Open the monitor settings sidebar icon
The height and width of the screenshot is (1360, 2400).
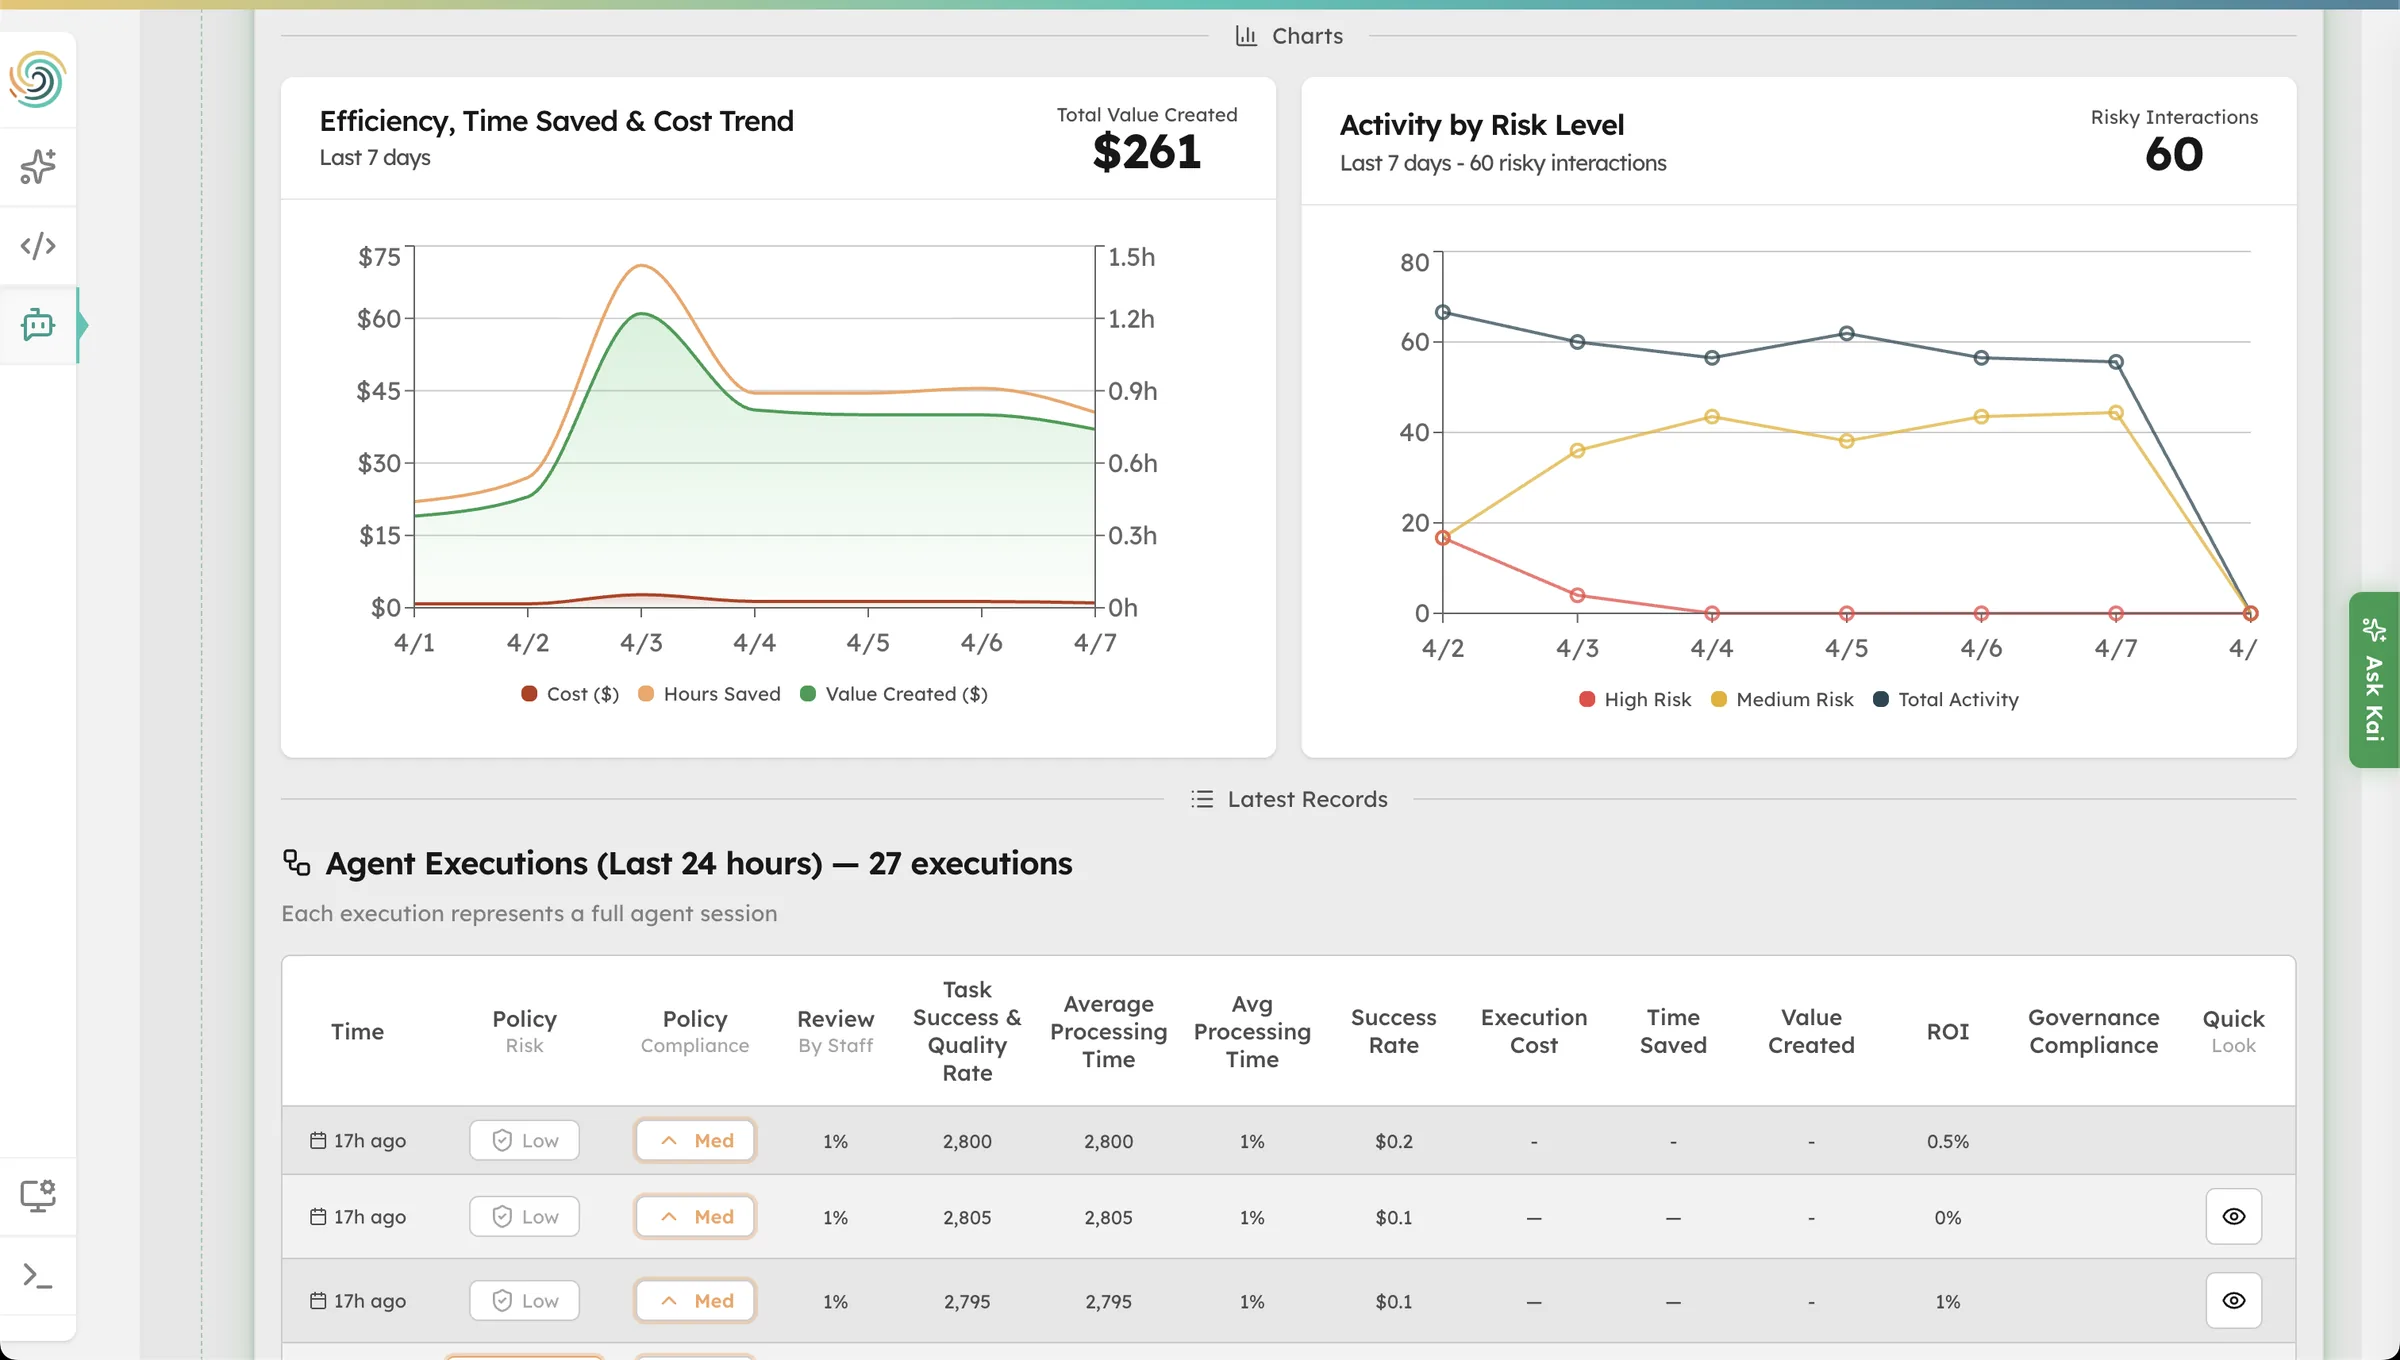pos(38,1195)
